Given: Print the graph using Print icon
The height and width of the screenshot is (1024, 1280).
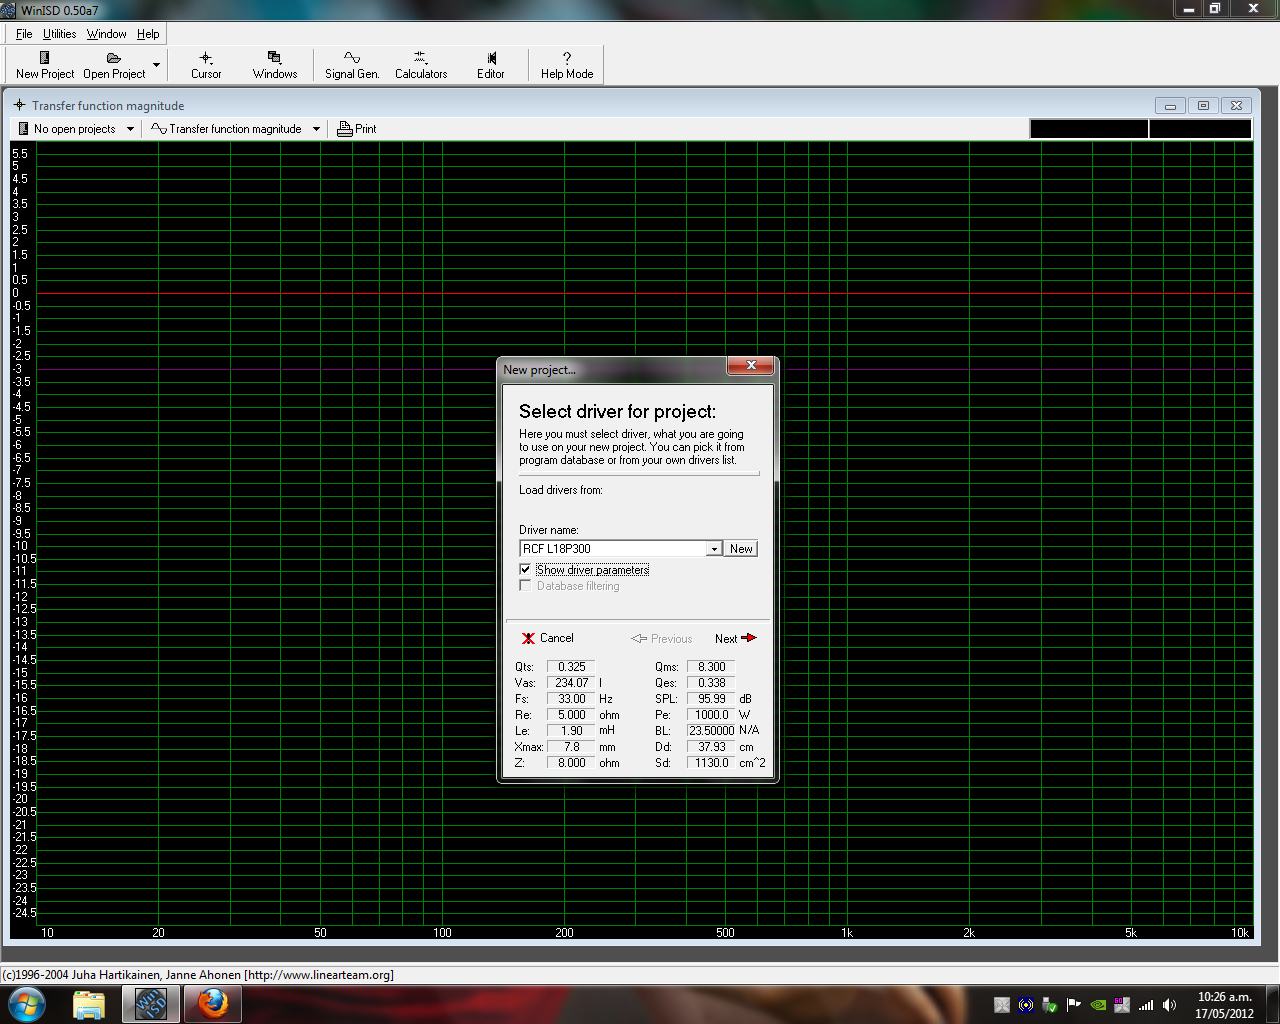Looking at the screenshot, I should point(357,129).
